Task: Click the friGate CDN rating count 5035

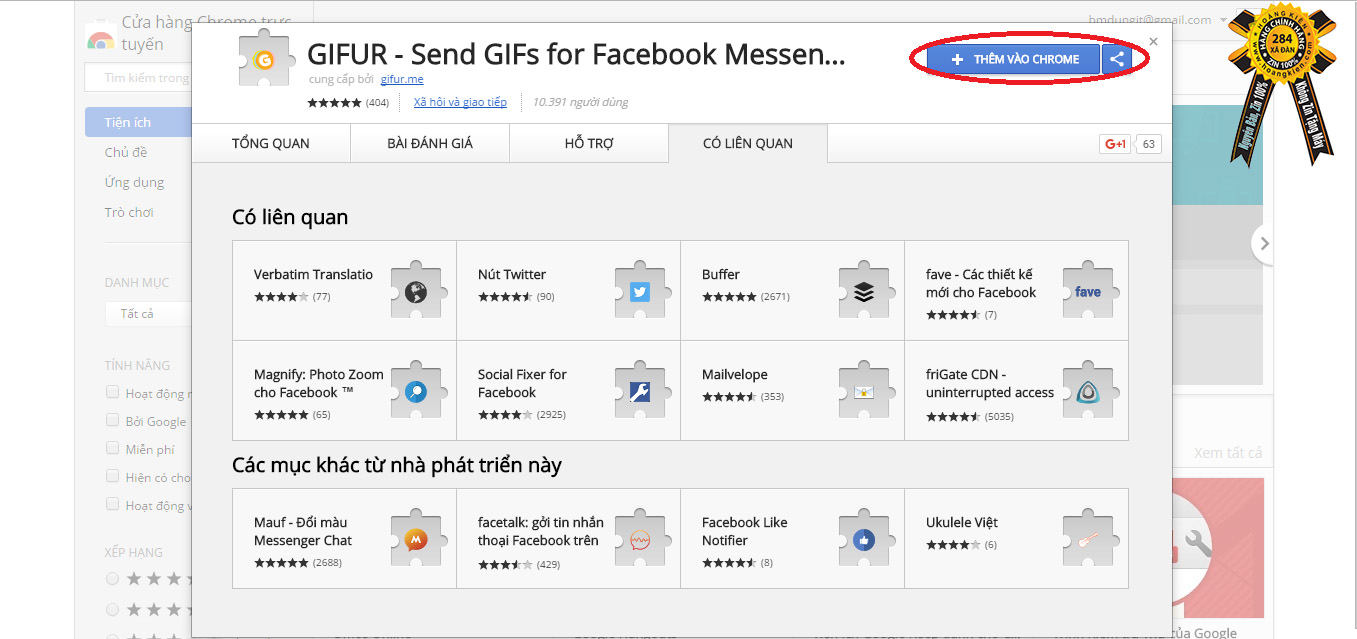Action: (x=999, y=416)
